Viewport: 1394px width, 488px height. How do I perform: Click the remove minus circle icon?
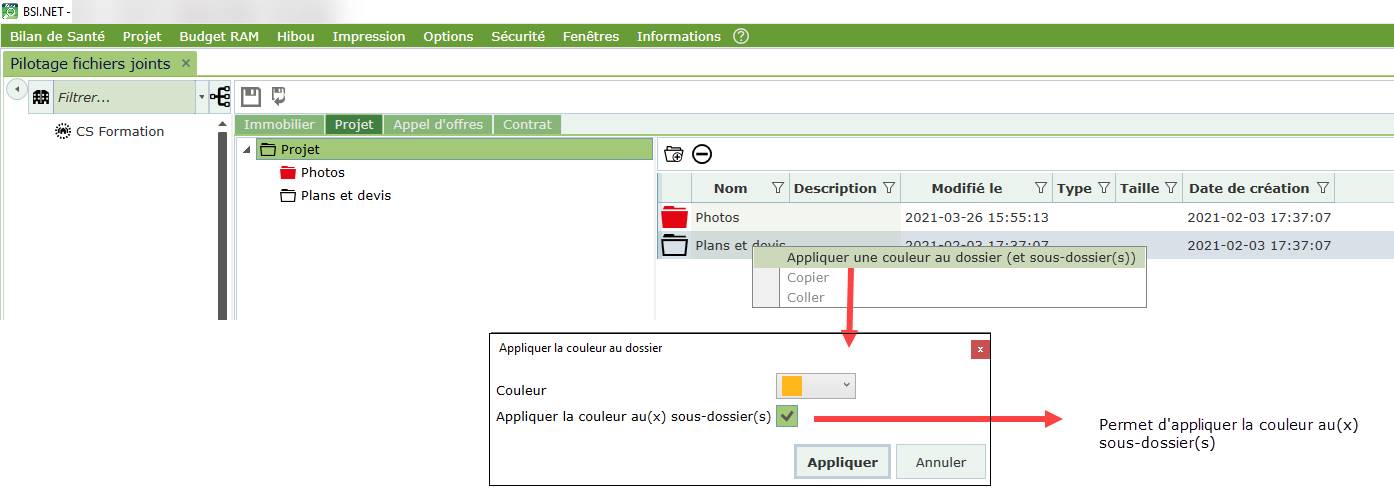tap(702, 154)
